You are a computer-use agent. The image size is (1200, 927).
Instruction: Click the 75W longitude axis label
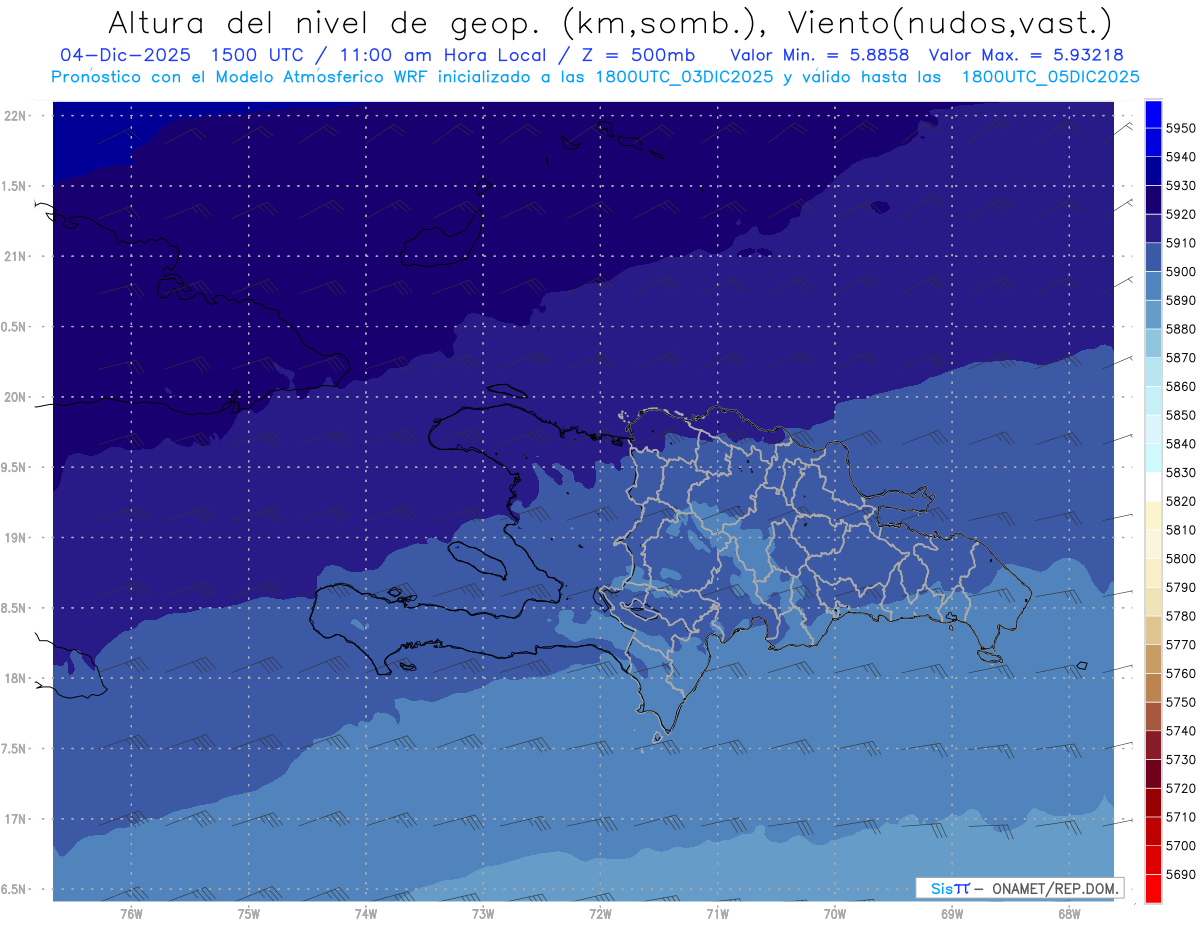[x=248, y=913]
